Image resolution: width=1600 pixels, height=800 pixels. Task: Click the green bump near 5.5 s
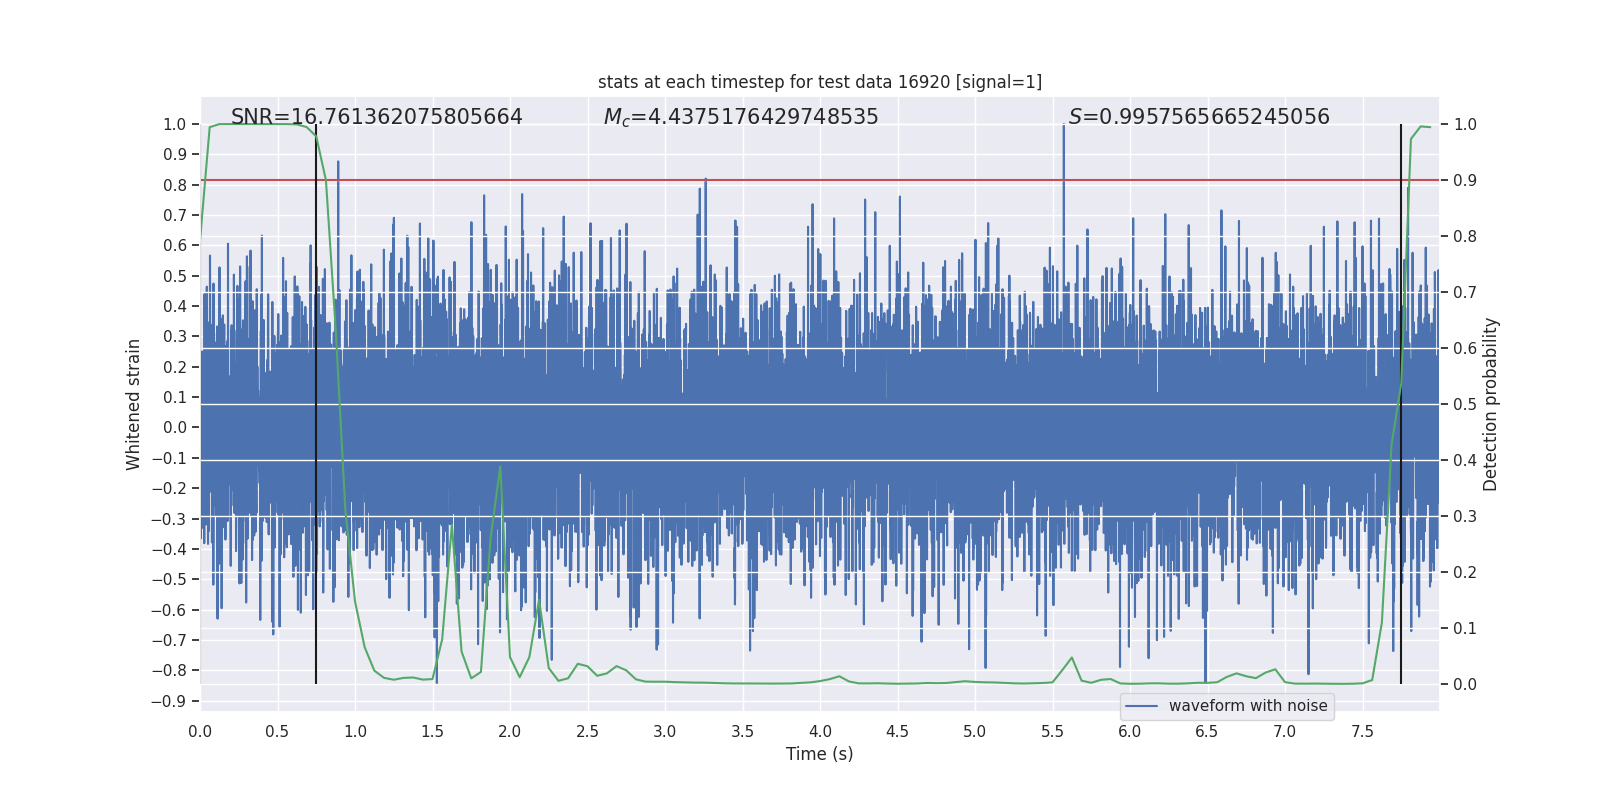[1071, 659]
